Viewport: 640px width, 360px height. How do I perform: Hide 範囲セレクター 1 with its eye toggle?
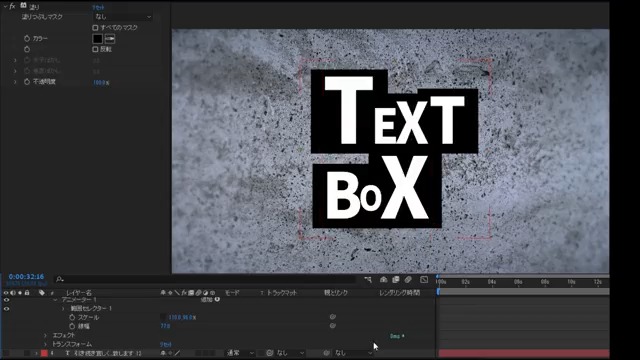pyautogui.click(x=6, y=309)
